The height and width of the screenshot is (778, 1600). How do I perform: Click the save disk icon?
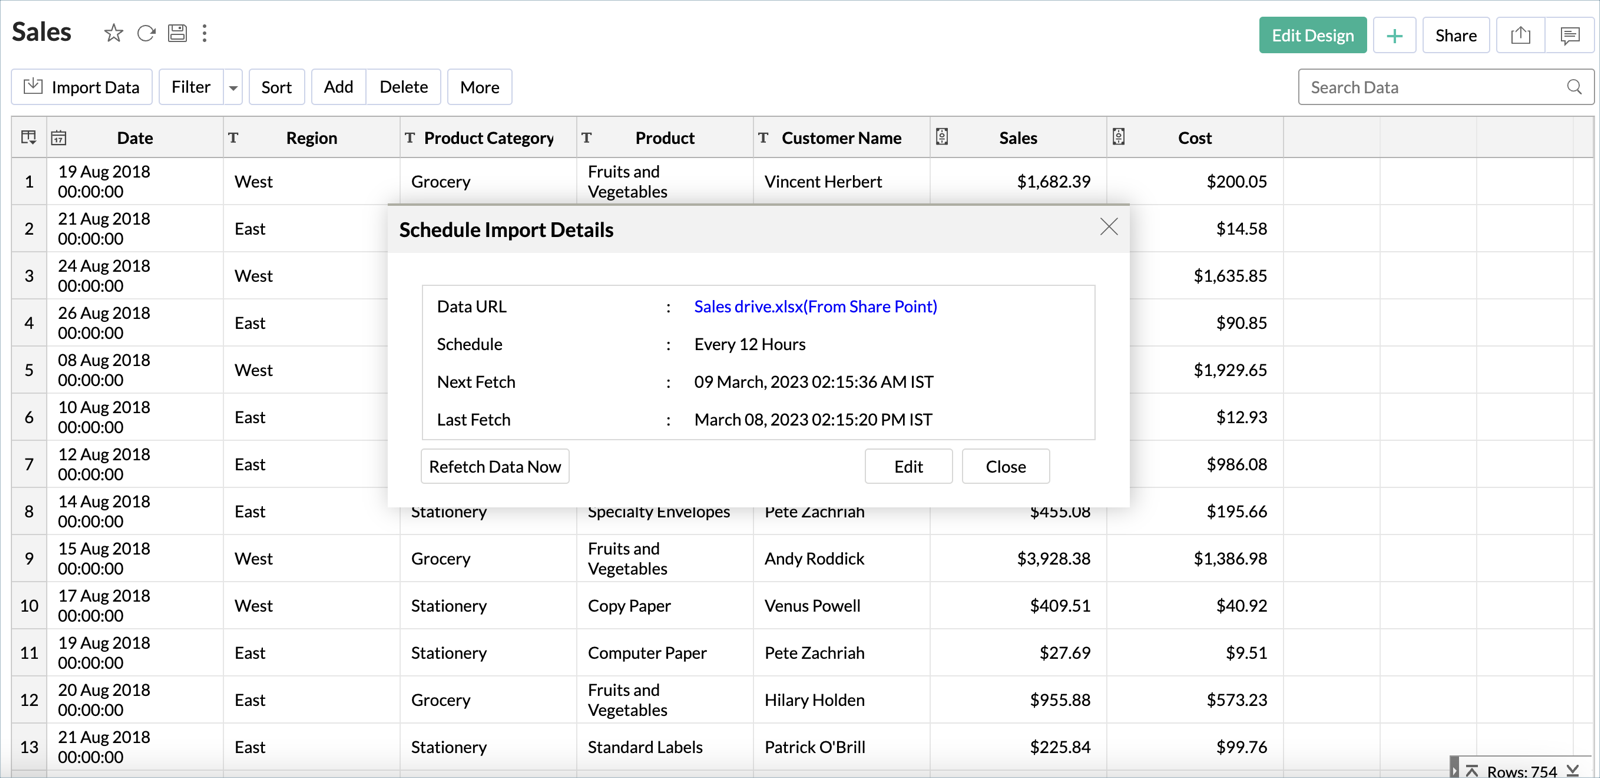(x=177, y=33)
